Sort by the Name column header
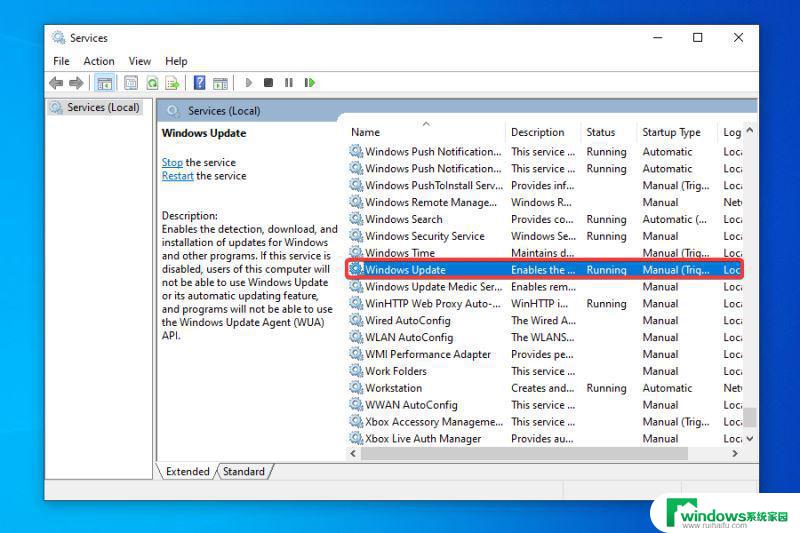This screenshot has width=800, height=533. (x=426, y=132)
